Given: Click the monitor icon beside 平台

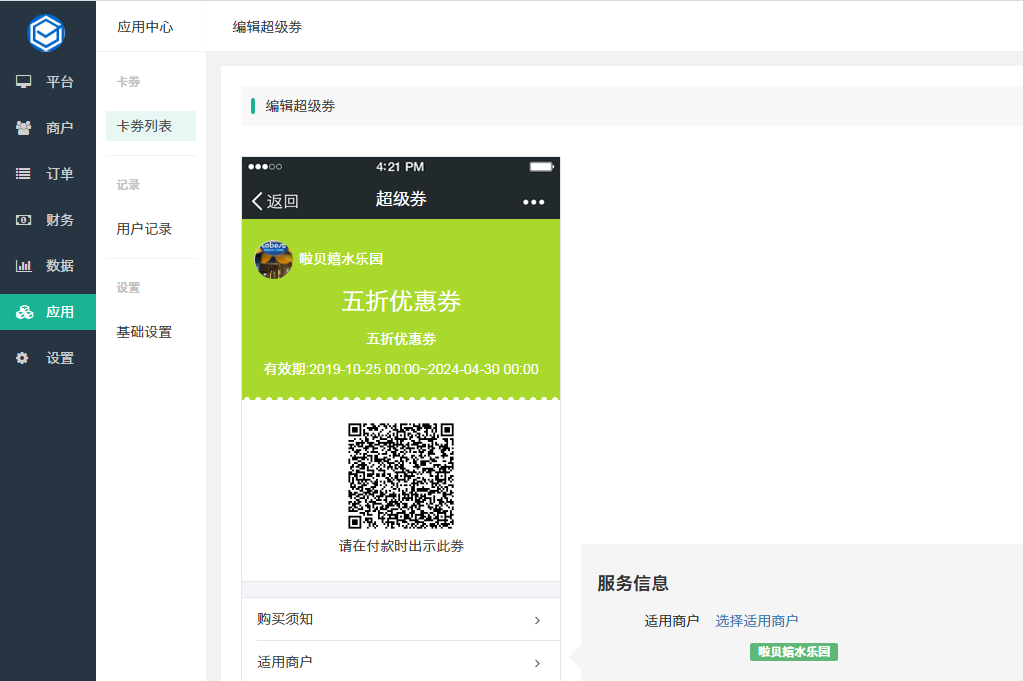Looking at the screenshot, I should 23,82.
